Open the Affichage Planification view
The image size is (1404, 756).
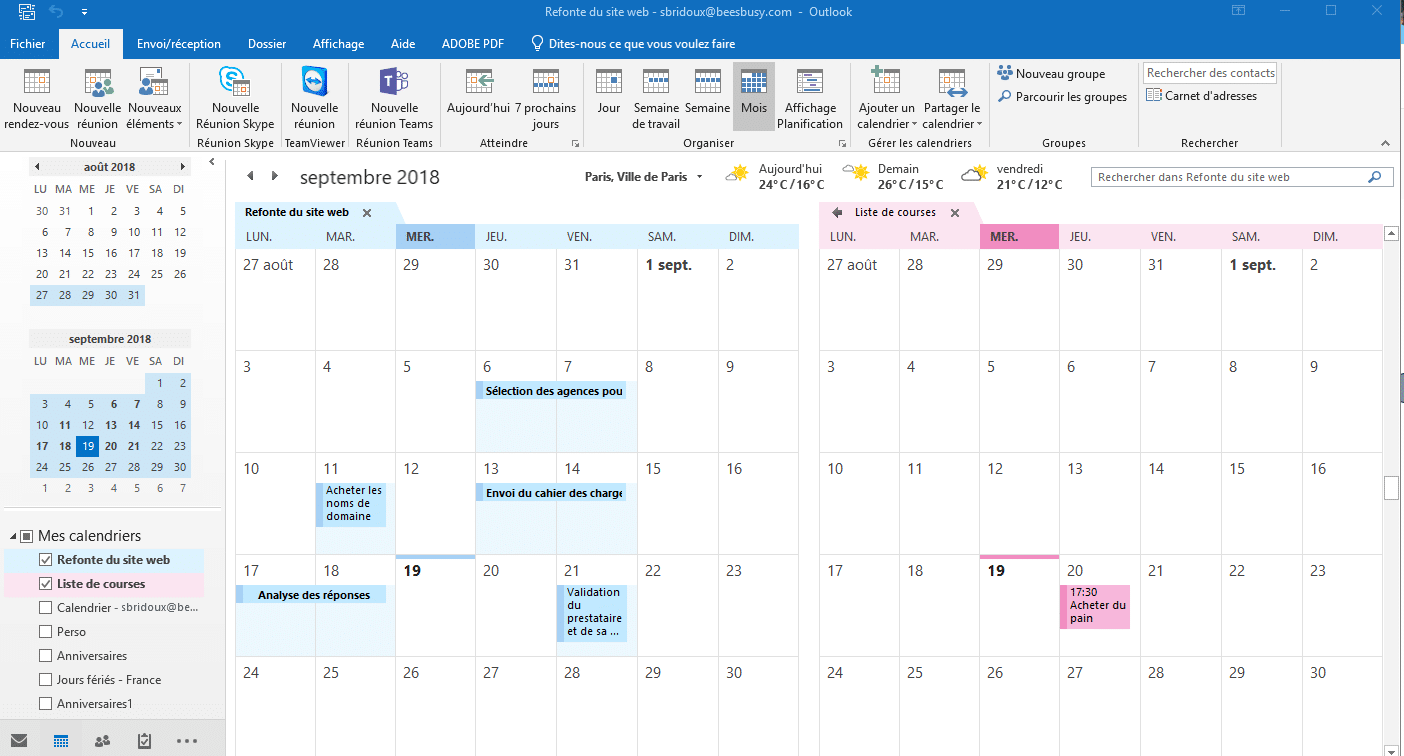[810, 99]
